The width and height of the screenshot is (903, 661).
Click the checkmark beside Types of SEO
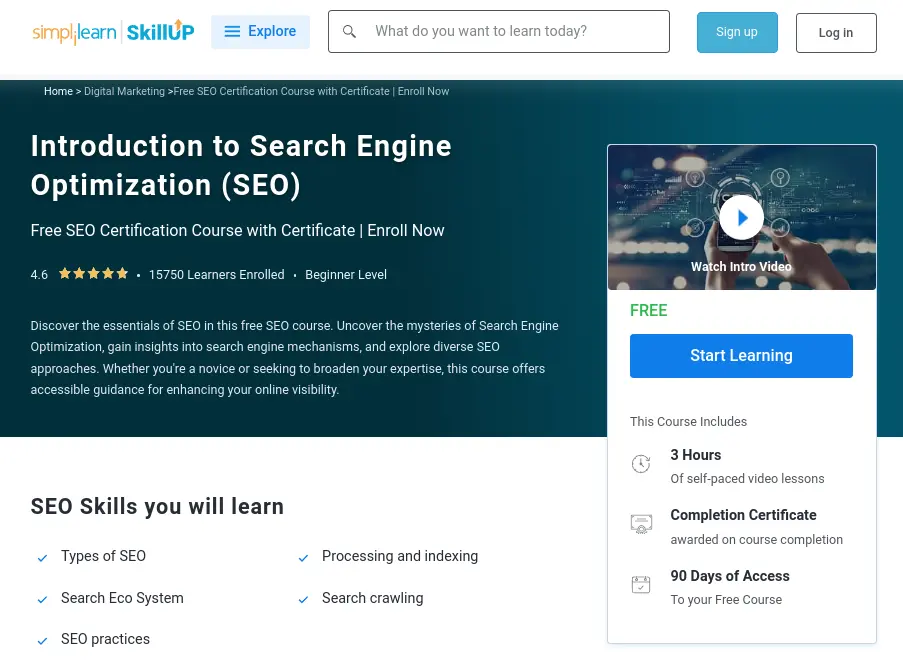click(x=42, y=558)
